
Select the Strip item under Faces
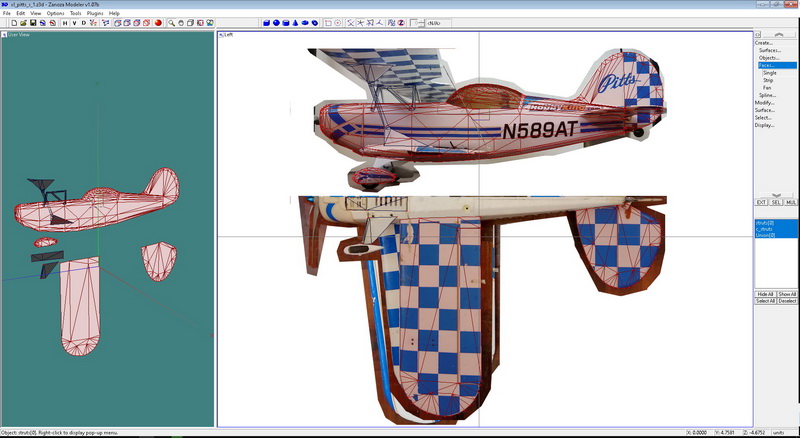tap(769, 80)
